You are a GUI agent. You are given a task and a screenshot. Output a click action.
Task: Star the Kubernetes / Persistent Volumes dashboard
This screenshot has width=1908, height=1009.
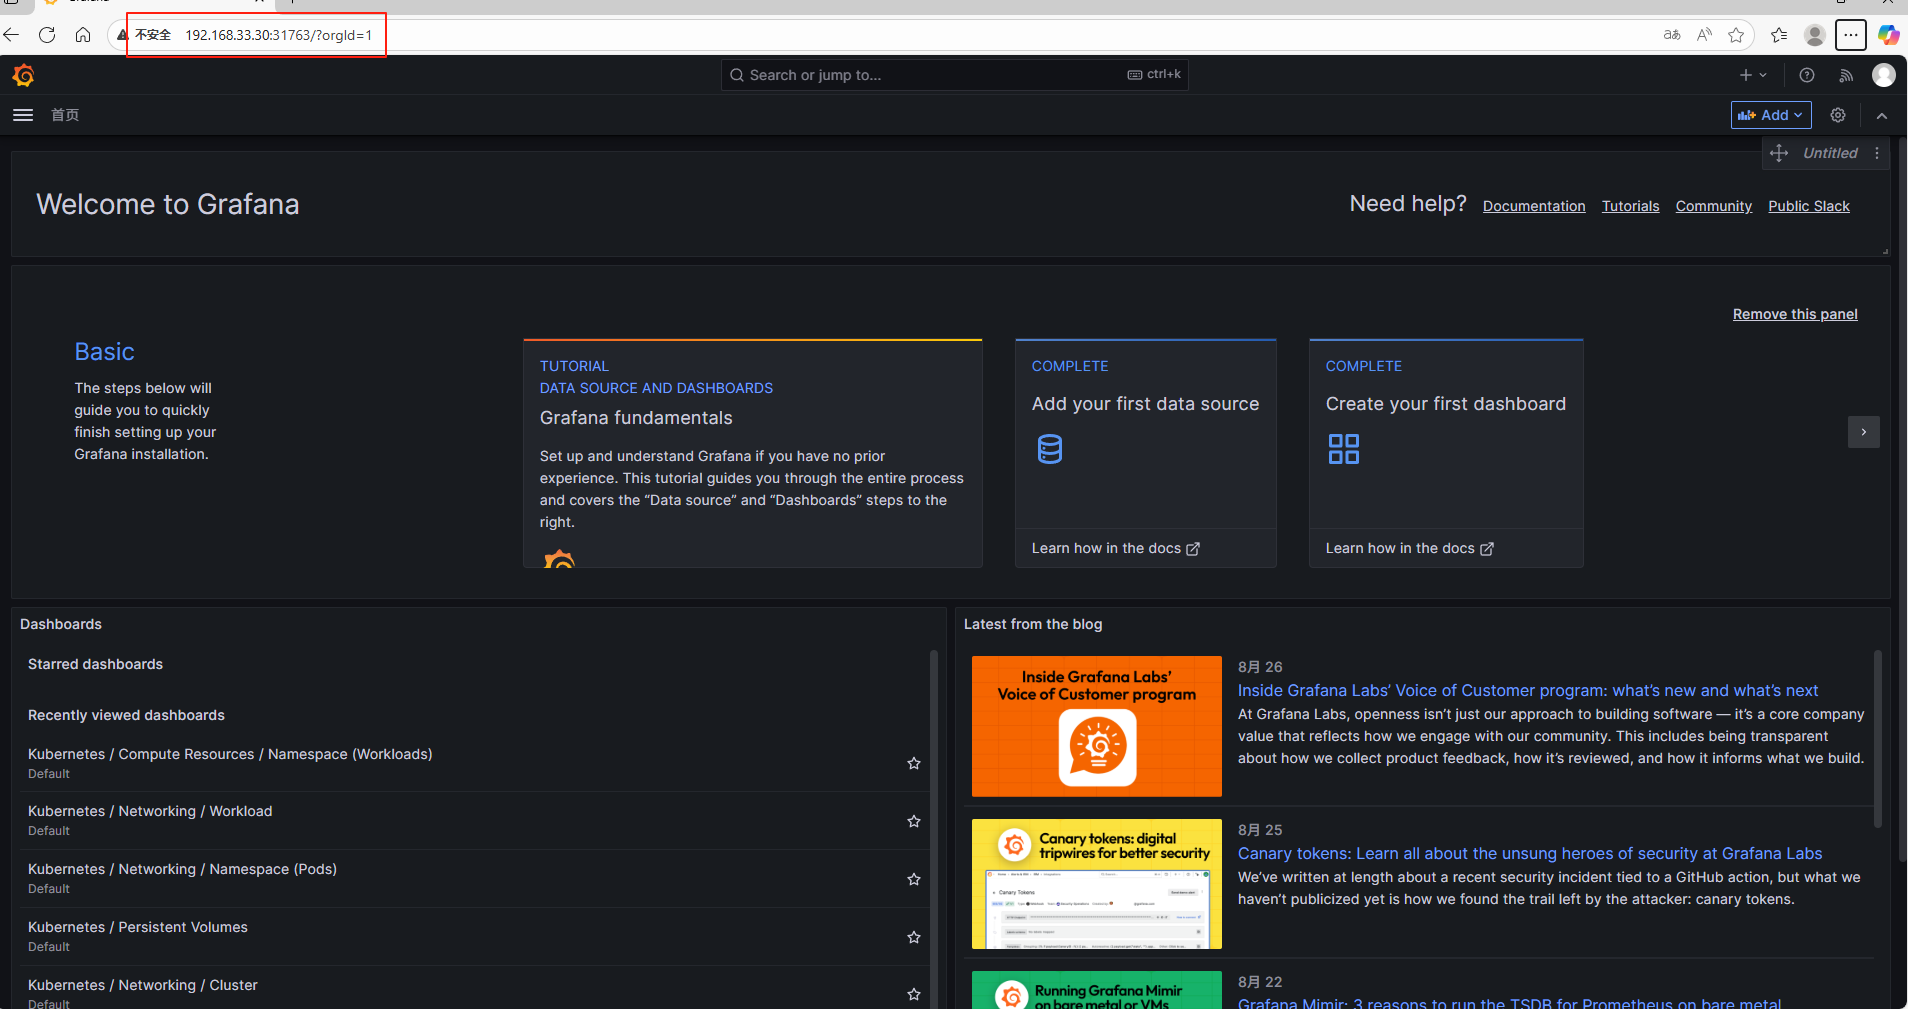[x=914, y=937]
